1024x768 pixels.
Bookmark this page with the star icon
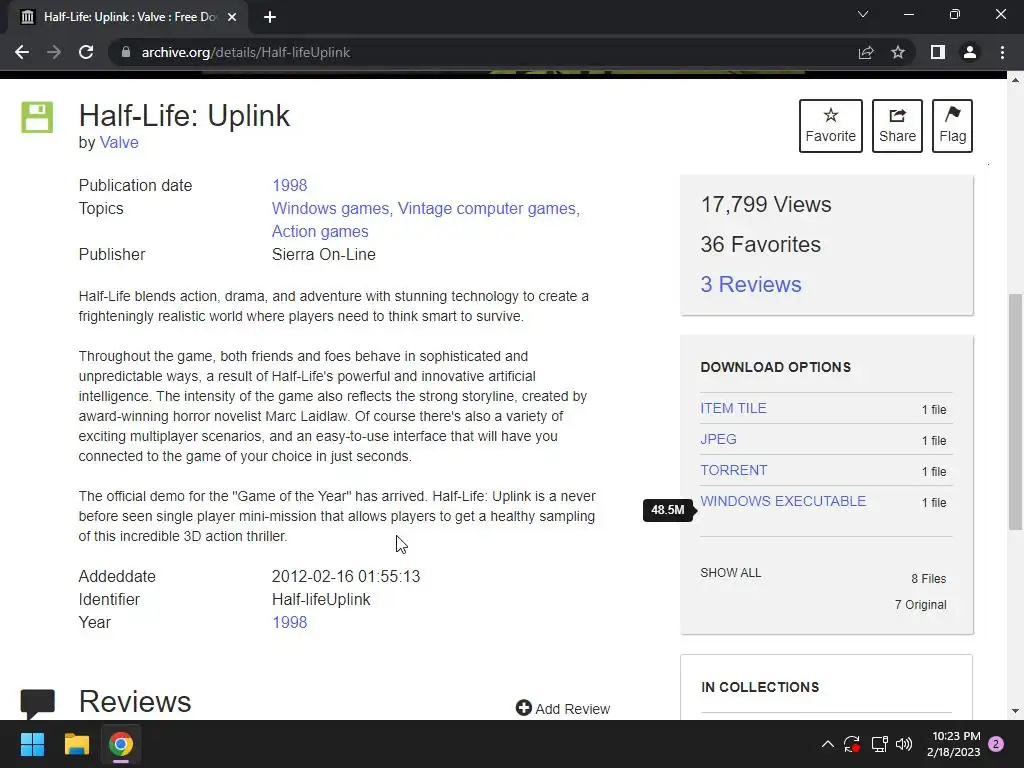point(898,52)
